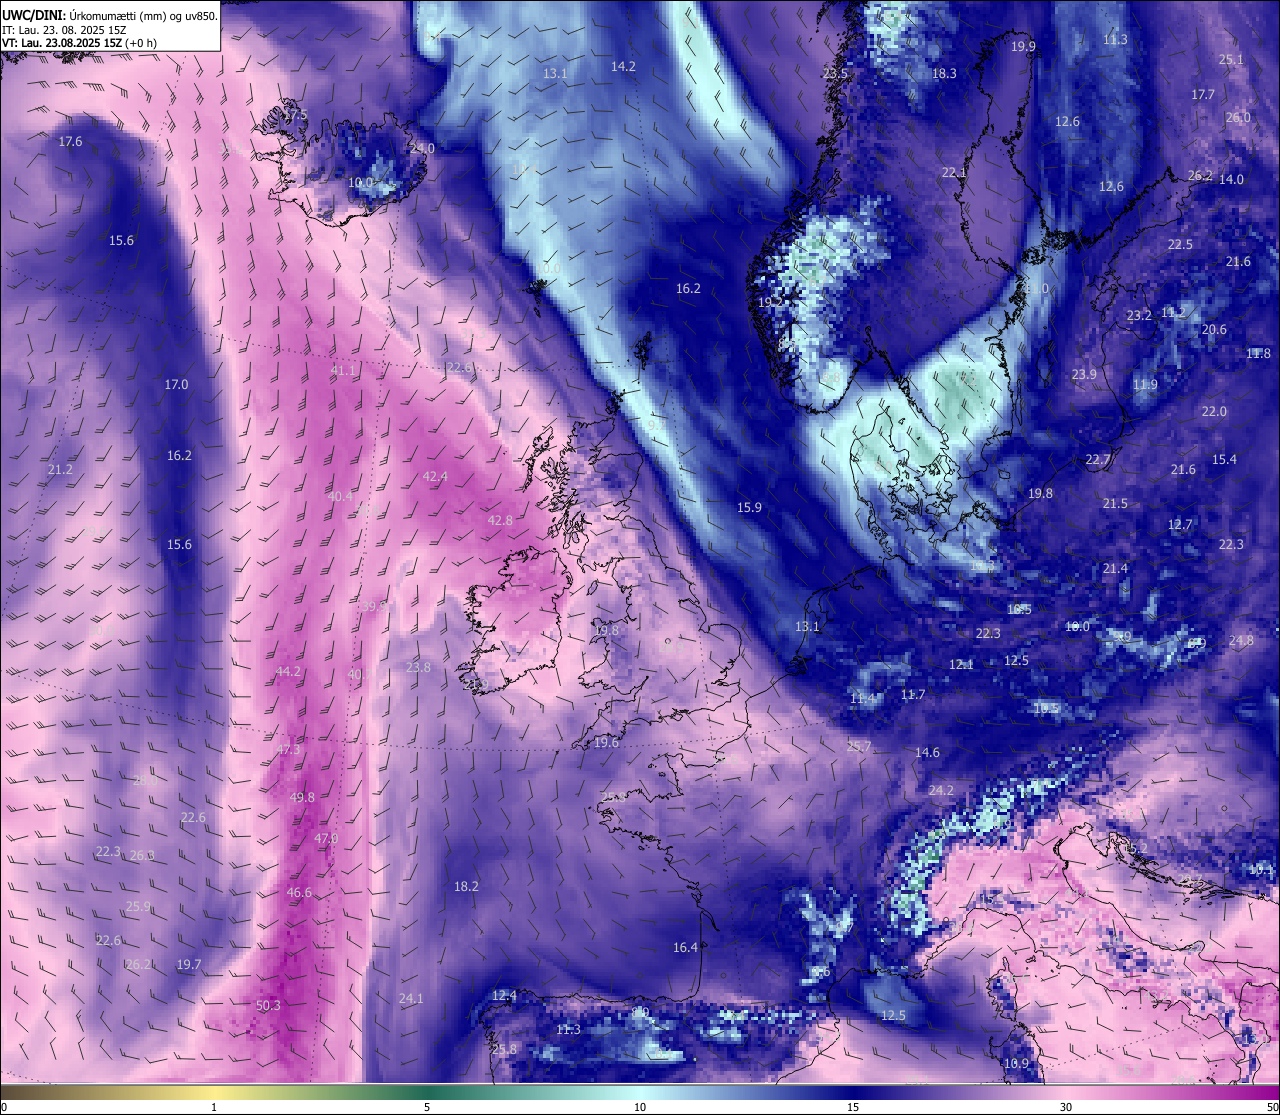This screenshot has width=1280, height=1115.
Task: Click the 44.2 value west of Ireland
Action: click(288, 672)
